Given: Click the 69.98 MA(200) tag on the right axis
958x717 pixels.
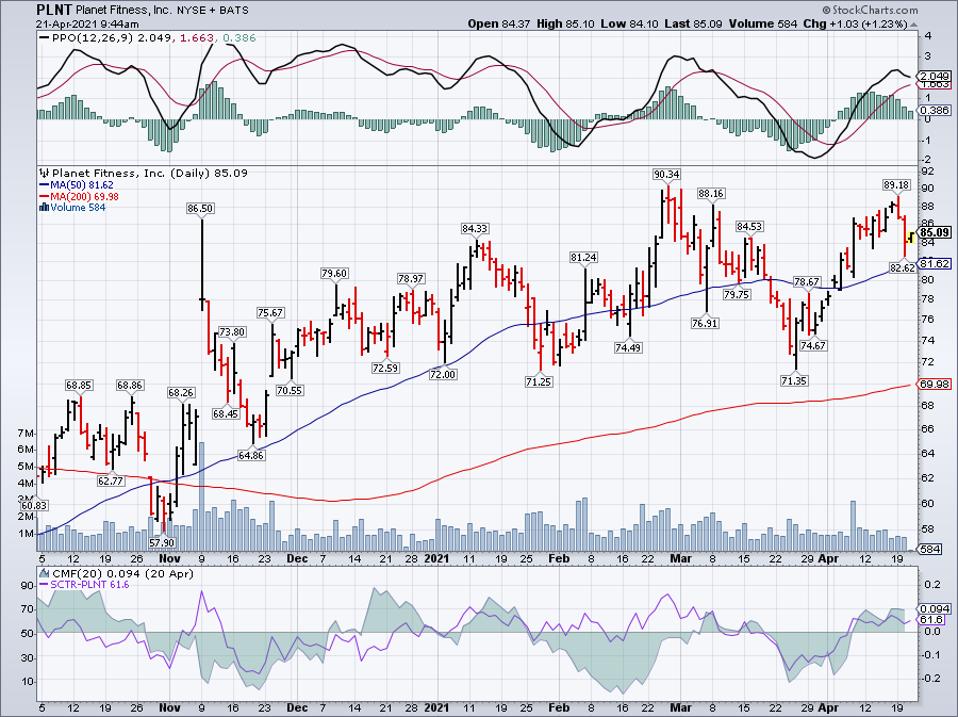Looking at the screenshot, I should click(935, 384).
